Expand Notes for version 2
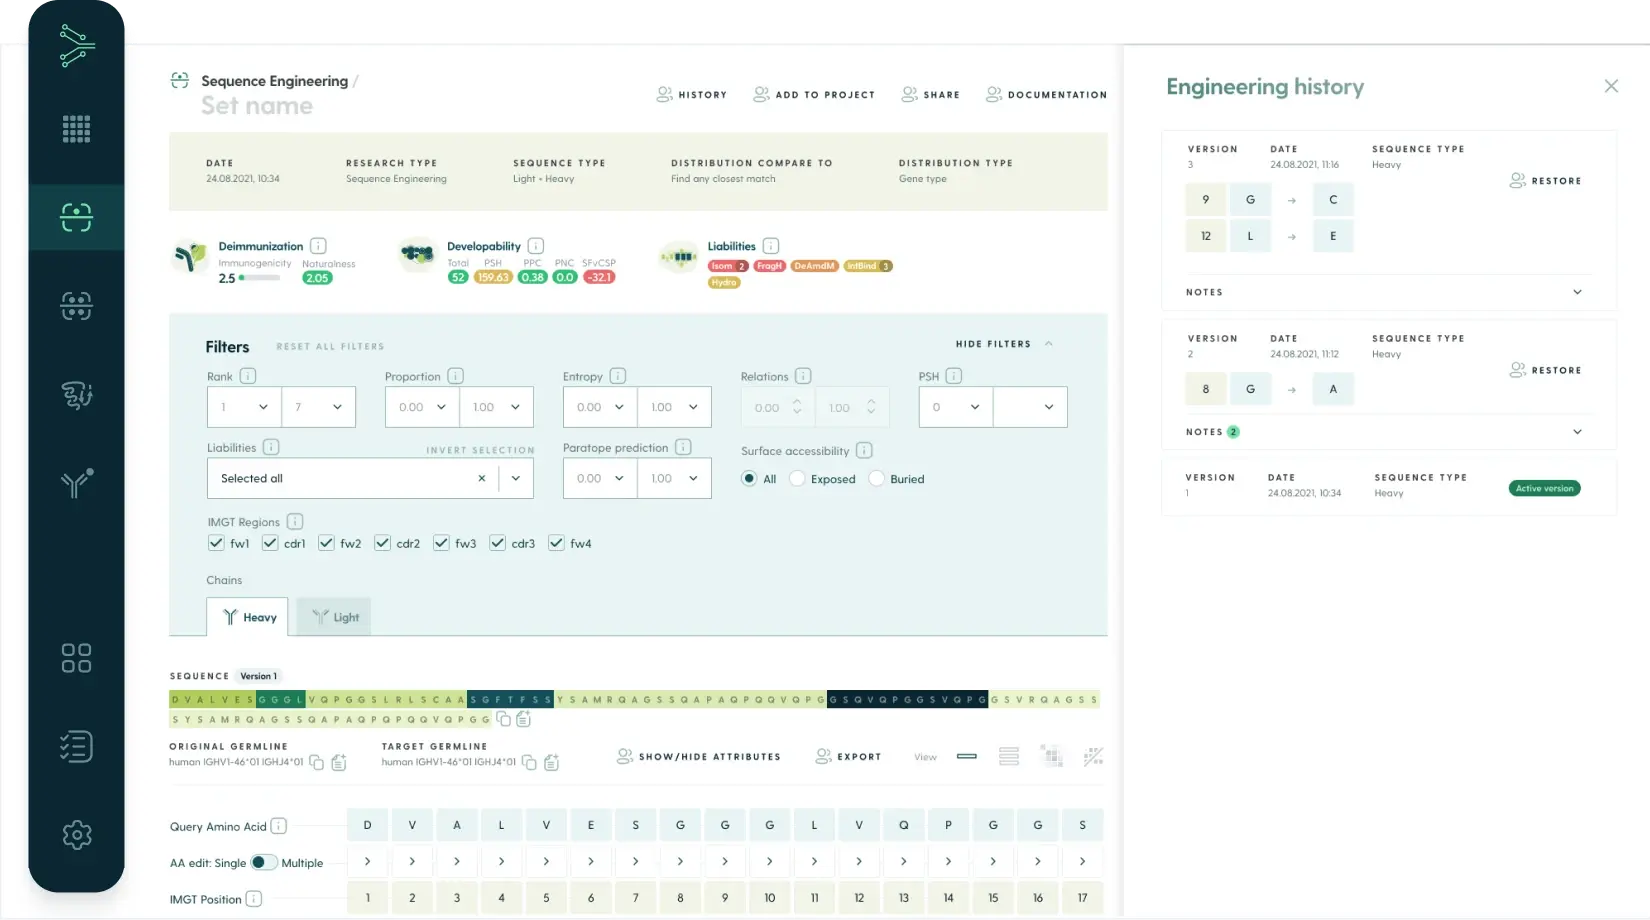1650x920 pixels. (x=1577, y=432)
